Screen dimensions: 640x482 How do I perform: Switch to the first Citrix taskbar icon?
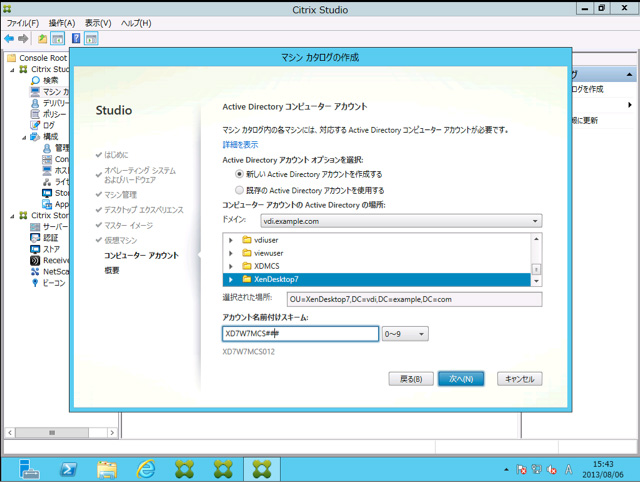coord(184,469)
